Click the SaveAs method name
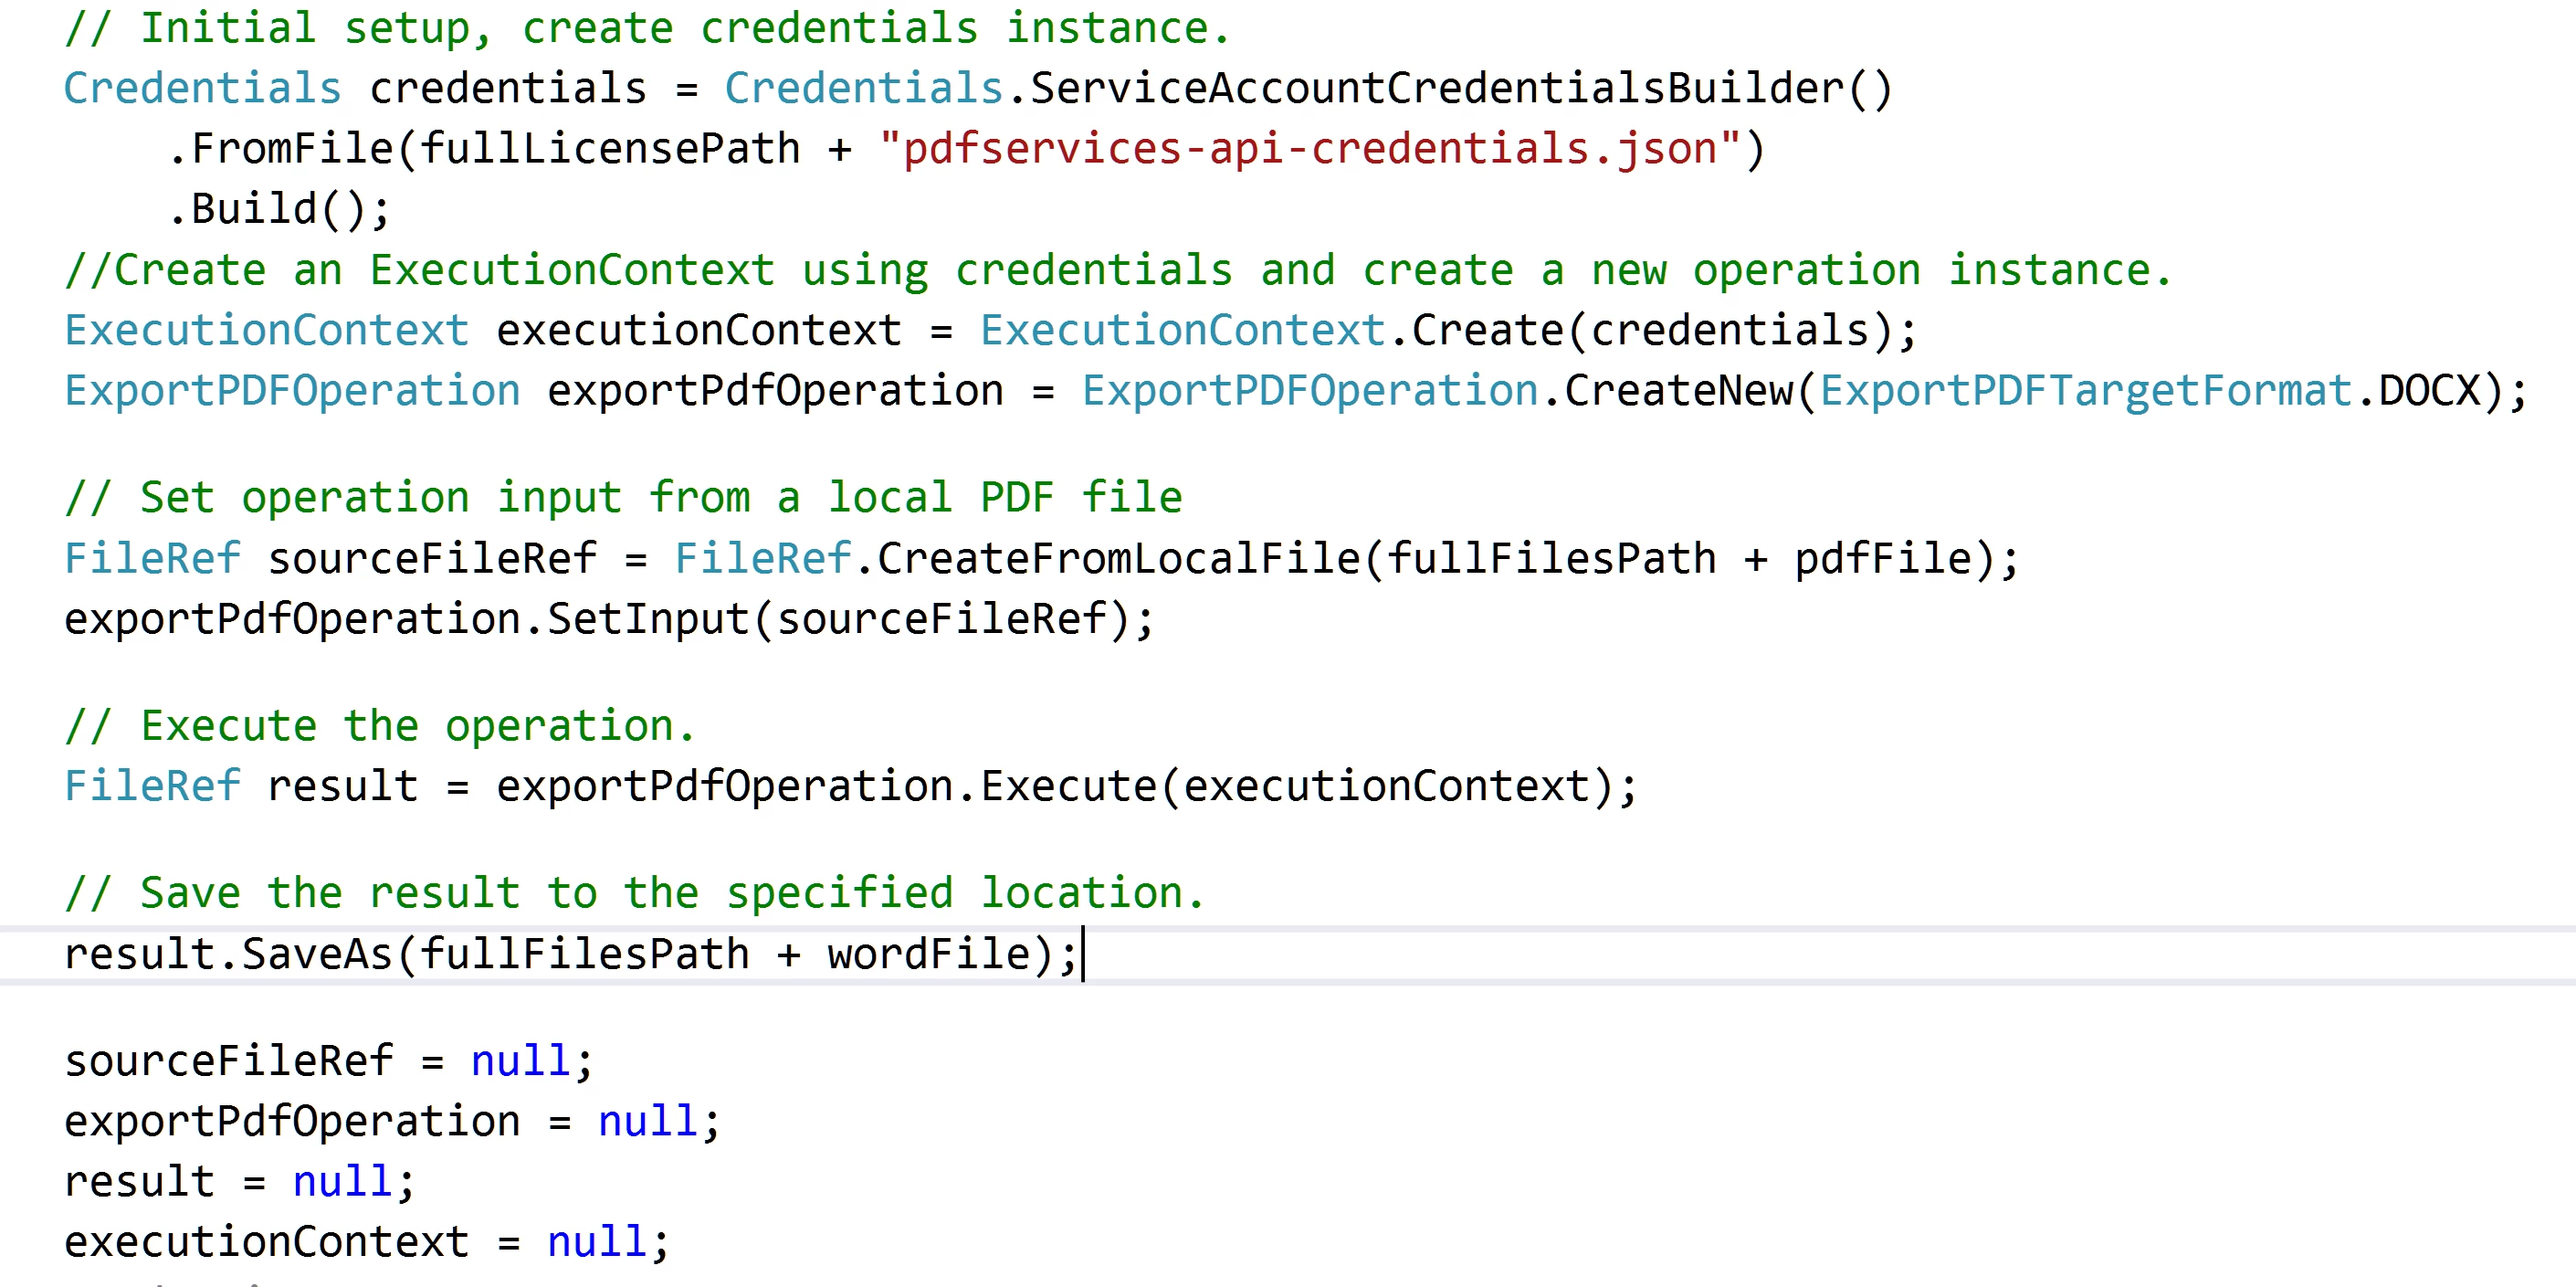 [x=317, y=954]
